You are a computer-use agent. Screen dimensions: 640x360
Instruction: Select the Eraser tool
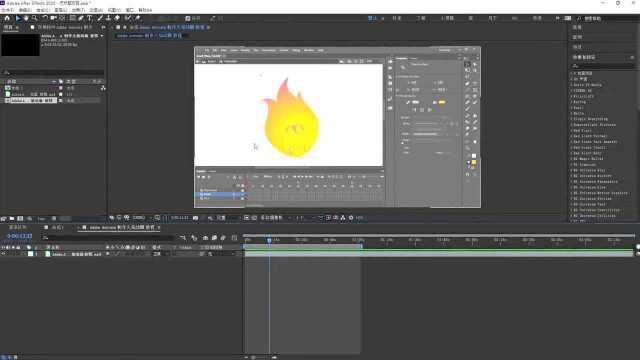pos(117,18)
